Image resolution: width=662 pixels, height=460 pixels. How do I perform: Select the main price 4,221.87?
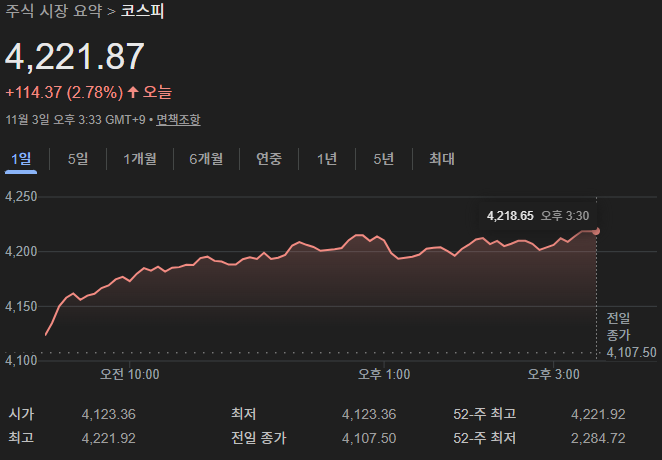[75, 57]
